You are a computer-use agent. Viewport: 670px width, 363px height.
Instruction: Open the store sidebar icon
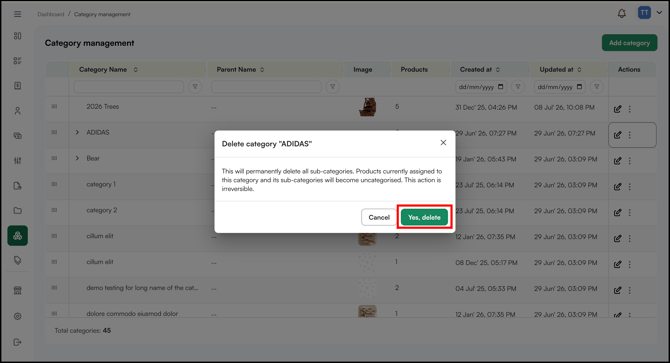(18, 290)
